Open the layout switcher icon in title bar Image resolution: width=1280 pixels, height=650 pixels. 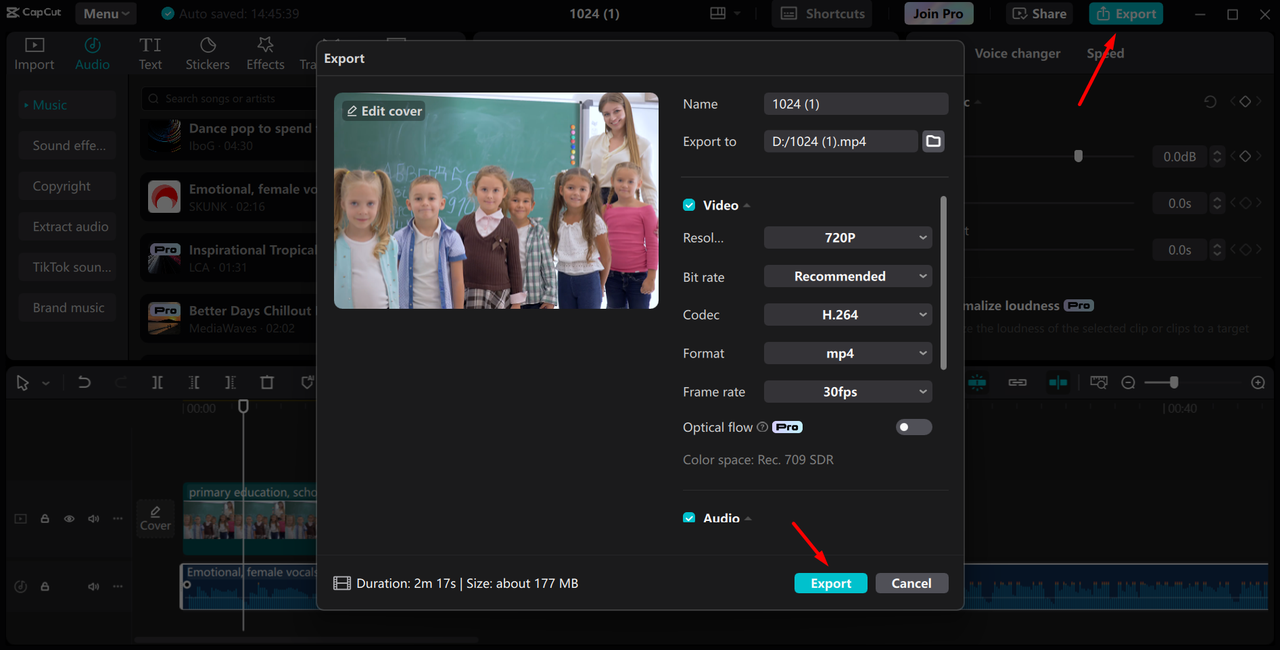(x=717, y=13)
